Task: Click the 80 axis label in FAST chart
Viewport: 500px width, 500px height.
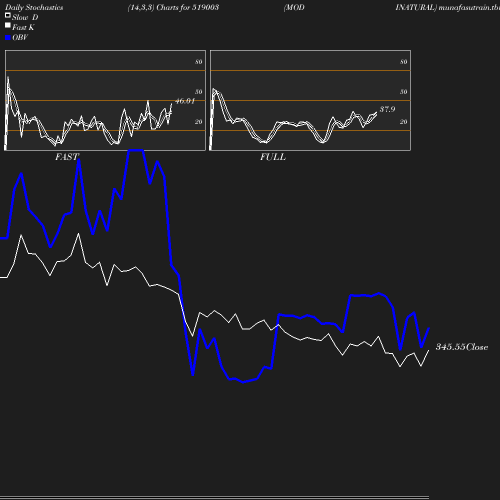Action: click(199, 62)
